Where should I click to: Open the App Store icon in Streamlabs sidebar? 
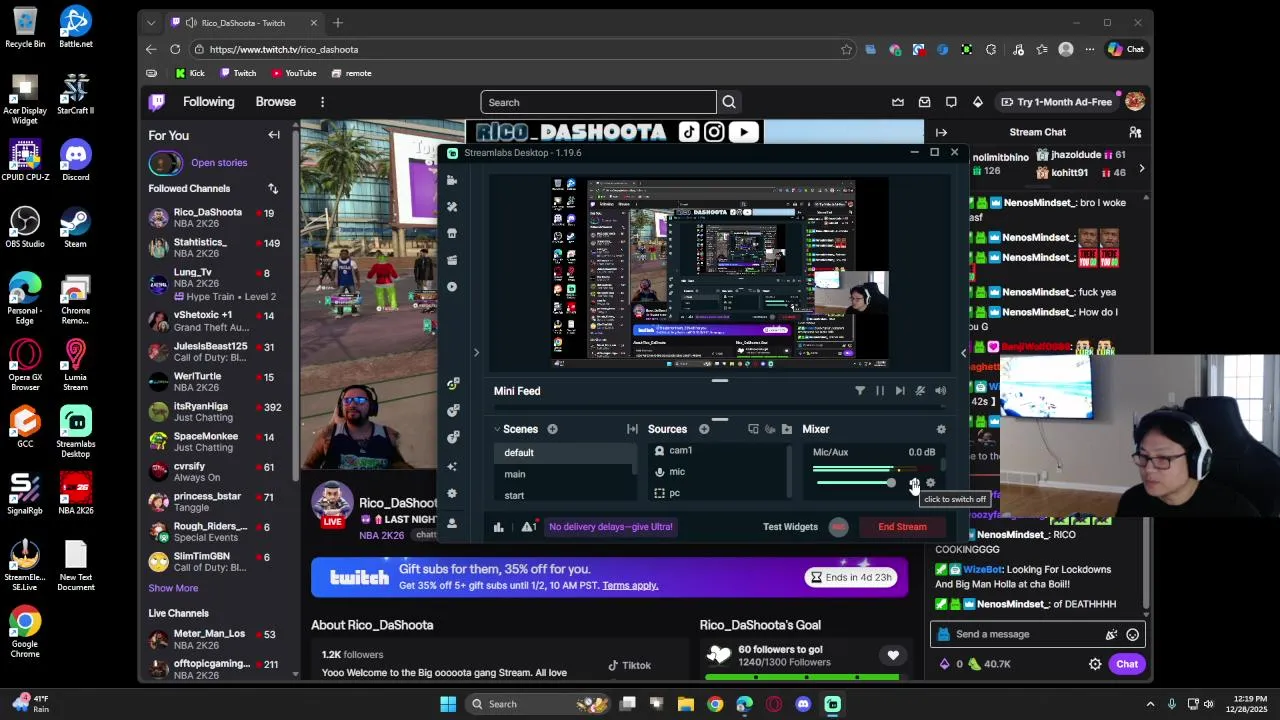tap(452, 233)
